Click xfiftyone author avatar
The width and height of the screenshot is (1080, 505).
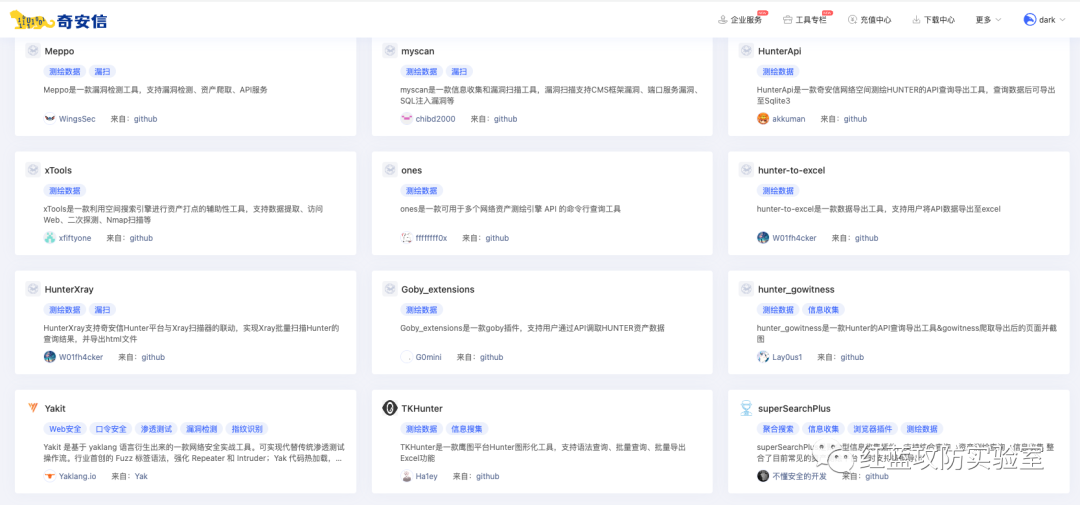(50, 238)
